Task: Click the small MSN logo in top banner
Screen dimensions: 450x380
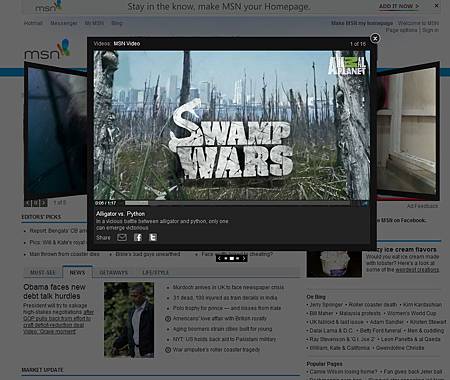Action: coord(49,6)
